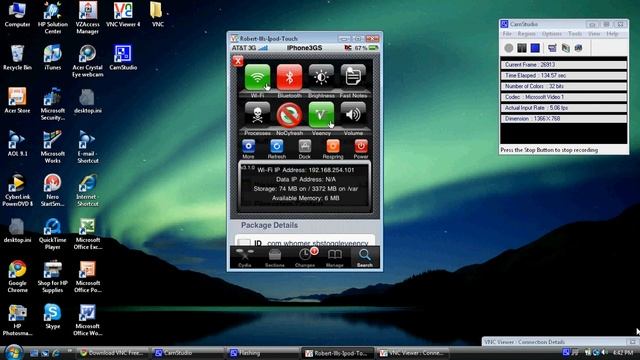Viewport: 640px width, 360px height.
Task: Open the iTunes desktop shortcut
Action: point(53,58)
